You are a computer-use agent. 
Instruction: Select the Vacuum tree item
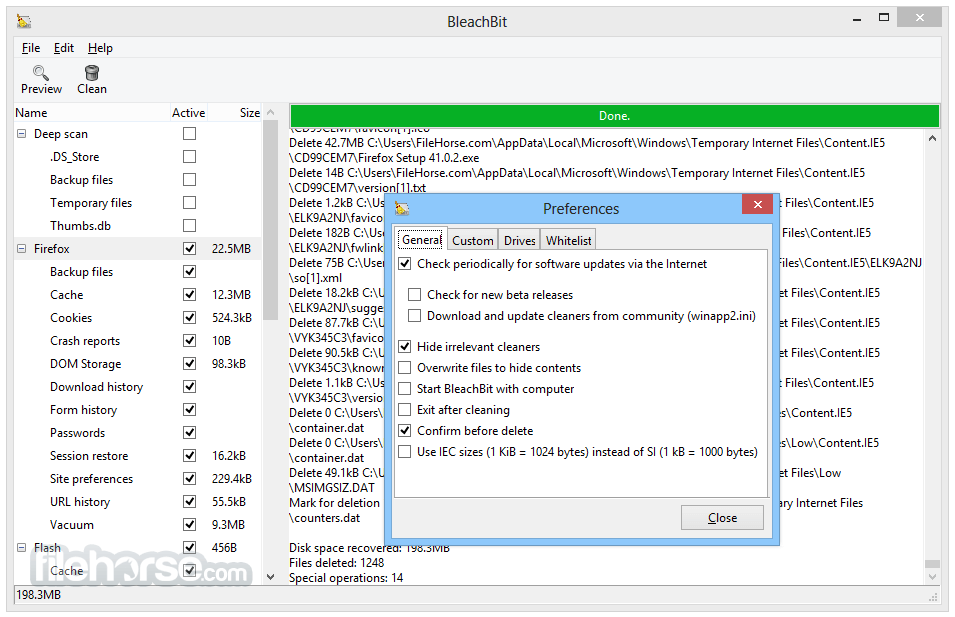72,525
